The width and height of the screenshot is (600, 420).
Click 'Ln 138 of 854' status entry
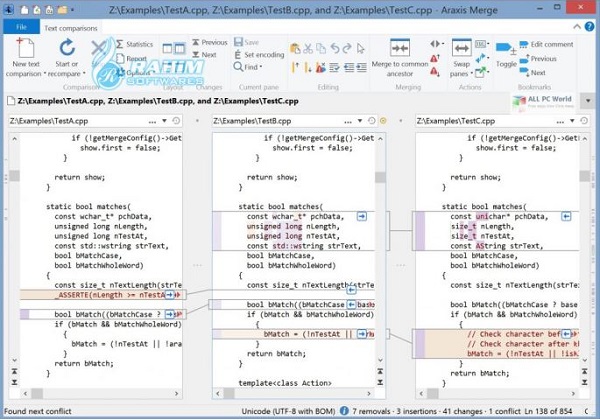point(548,411)
